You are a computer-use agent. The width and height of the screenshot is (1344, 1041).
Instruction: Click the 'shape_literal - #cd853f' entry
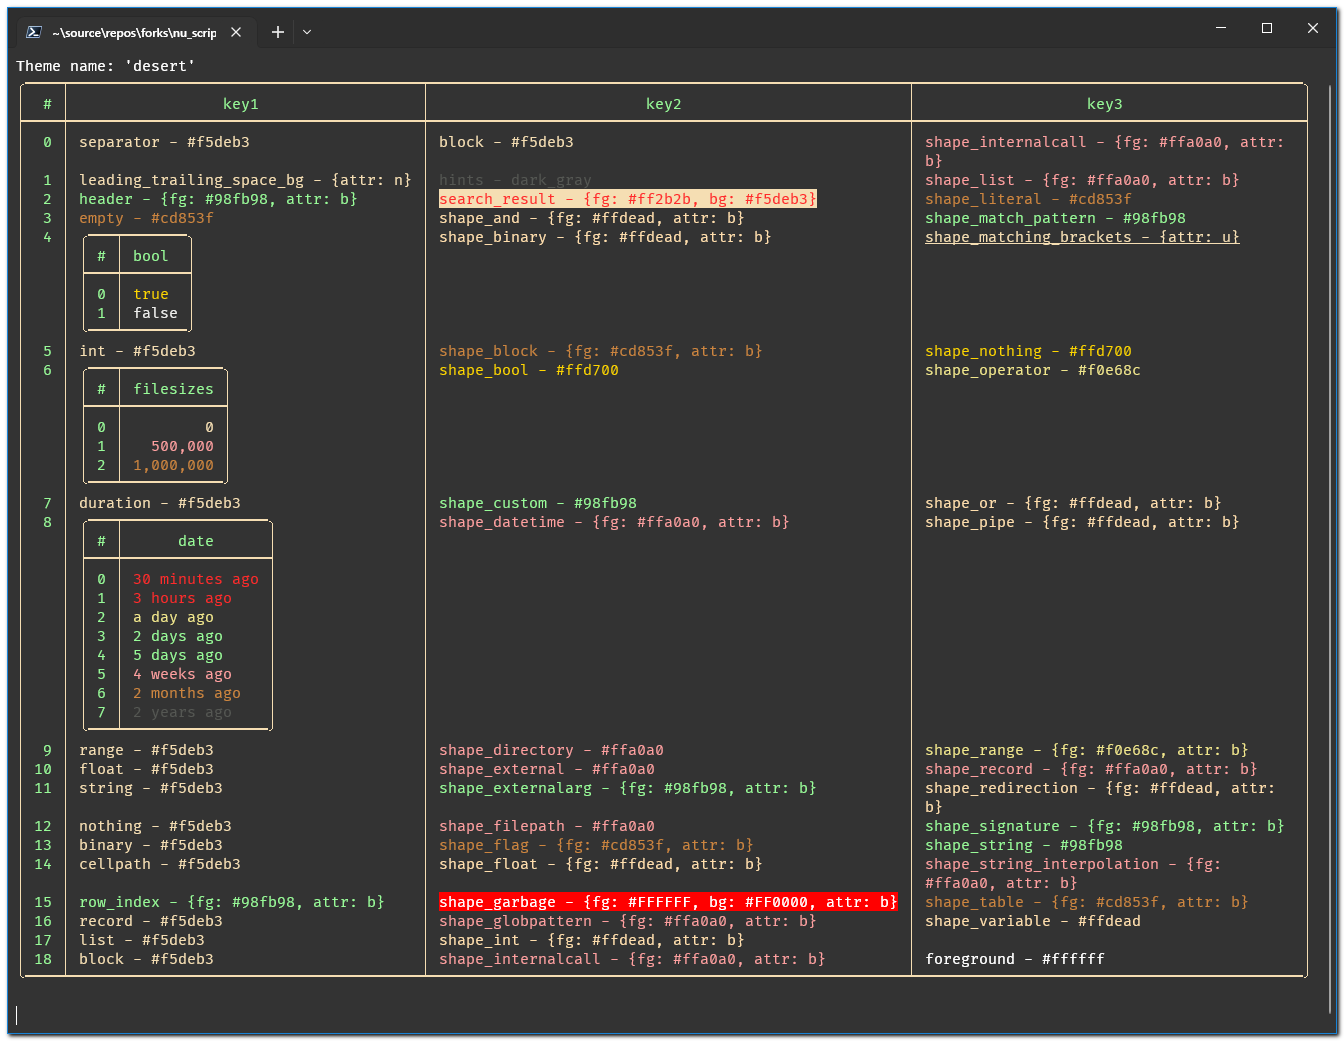(x=1028, y=199)
